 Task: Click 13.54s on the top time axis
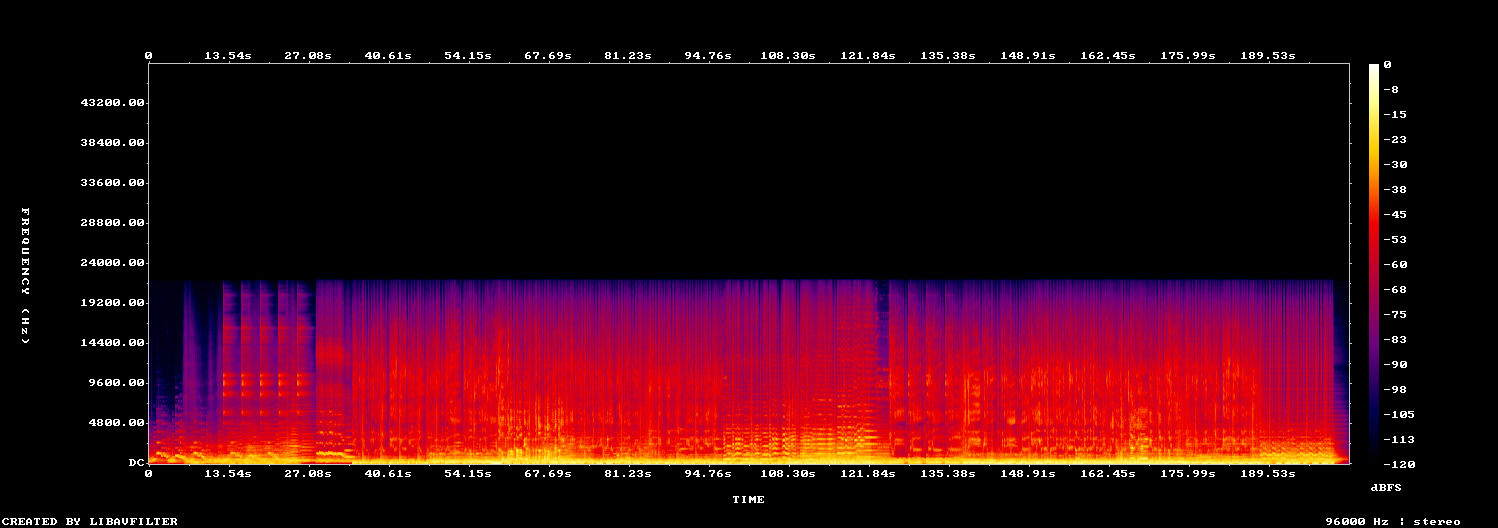pyautogui.click(x=228, y=56)
